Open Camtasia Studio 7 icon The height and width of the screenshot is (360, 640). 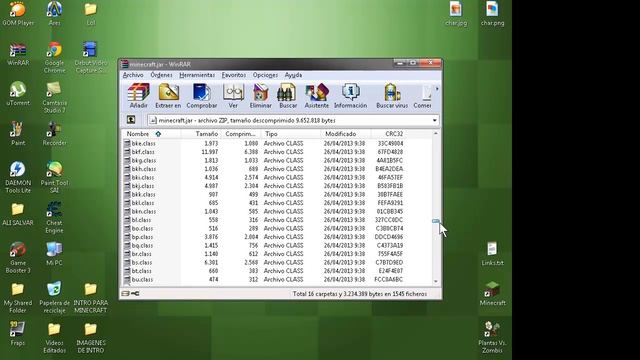click(54, 97)
